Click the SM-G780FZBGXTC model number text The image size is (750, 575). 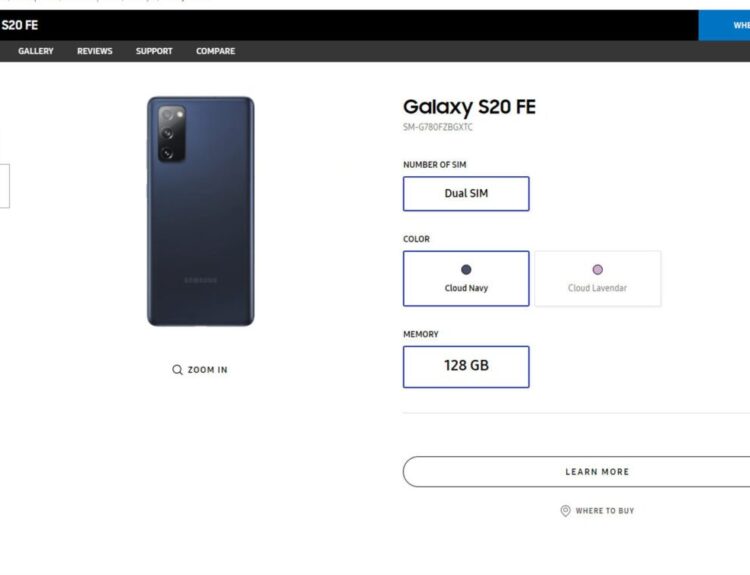click(438, 127)
